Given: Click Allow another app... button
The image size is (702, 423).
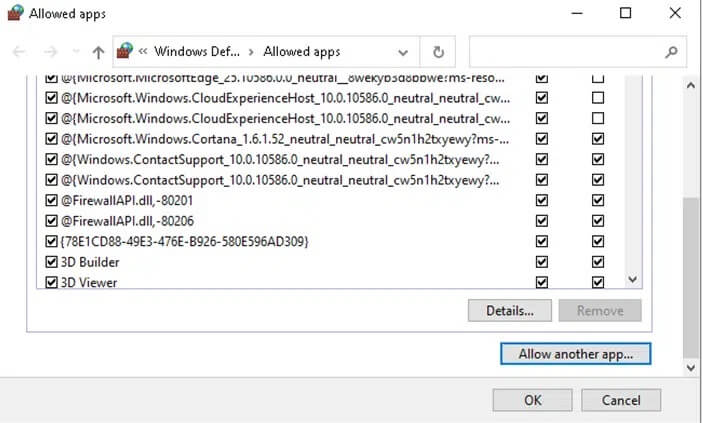Looking at the screenshot, I should click(x=575, y=354).
